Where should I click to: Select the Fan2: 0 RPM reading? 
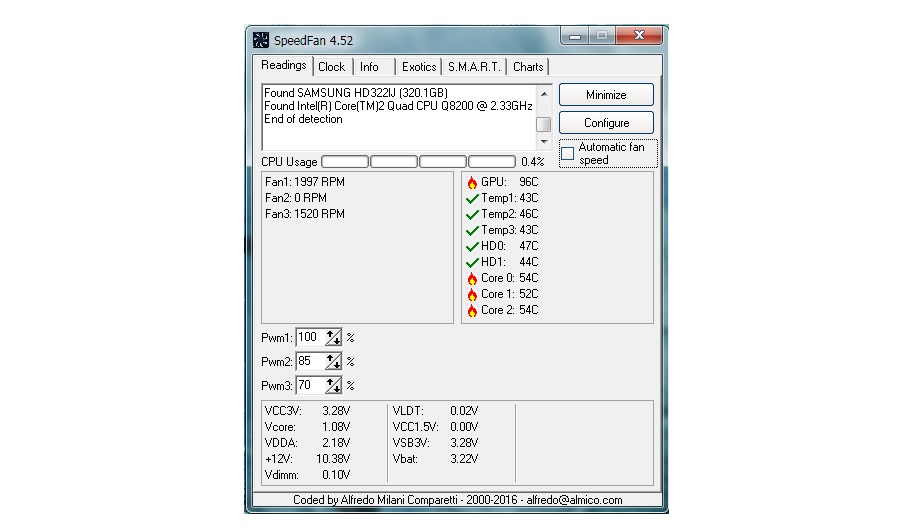(296, 197)
